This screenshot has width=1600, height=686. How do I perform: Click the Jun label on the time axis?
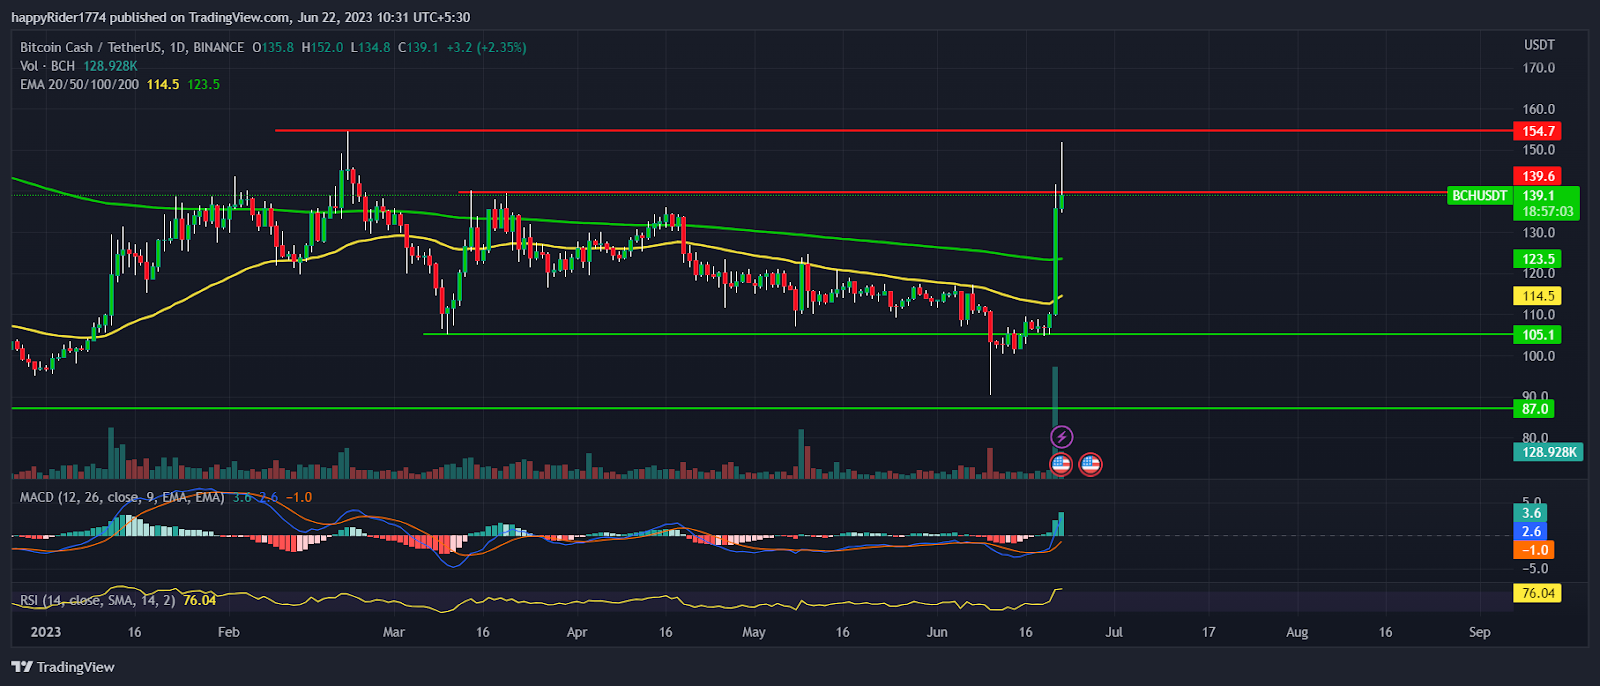click(x=937, y=632)
